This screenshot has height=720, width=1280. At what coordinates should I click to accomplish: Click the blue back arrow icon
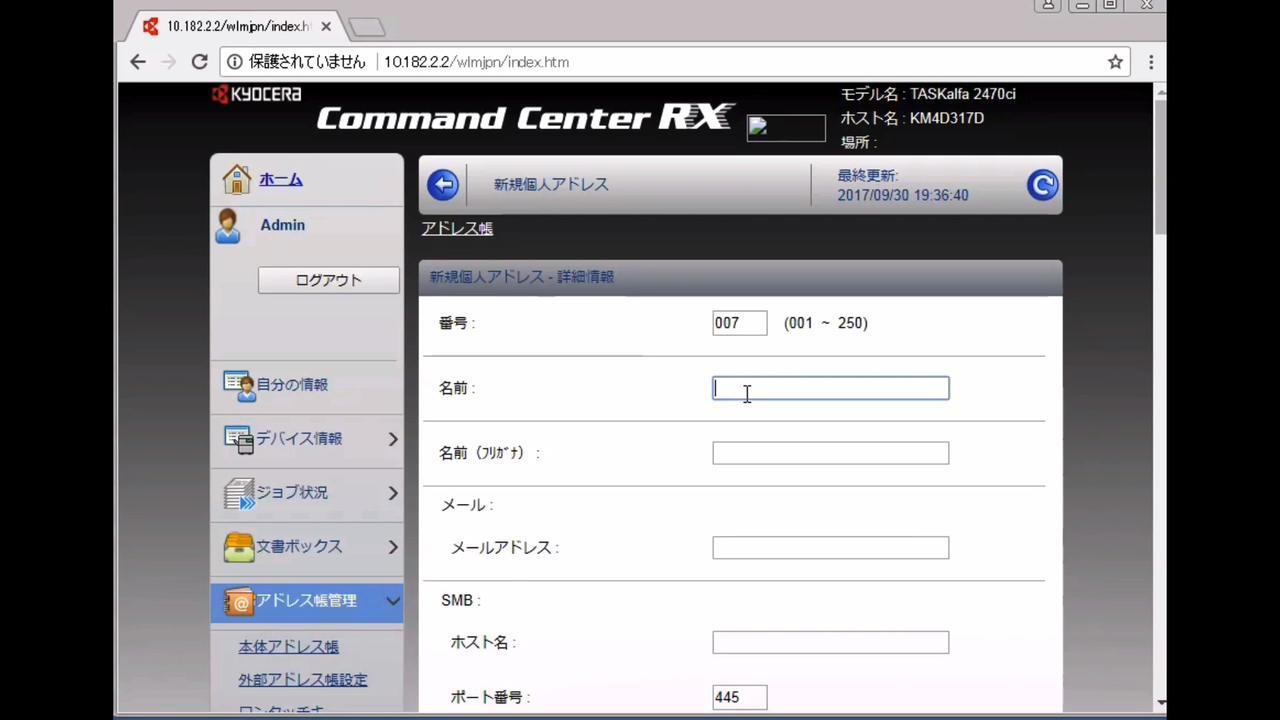click(443, 185)
